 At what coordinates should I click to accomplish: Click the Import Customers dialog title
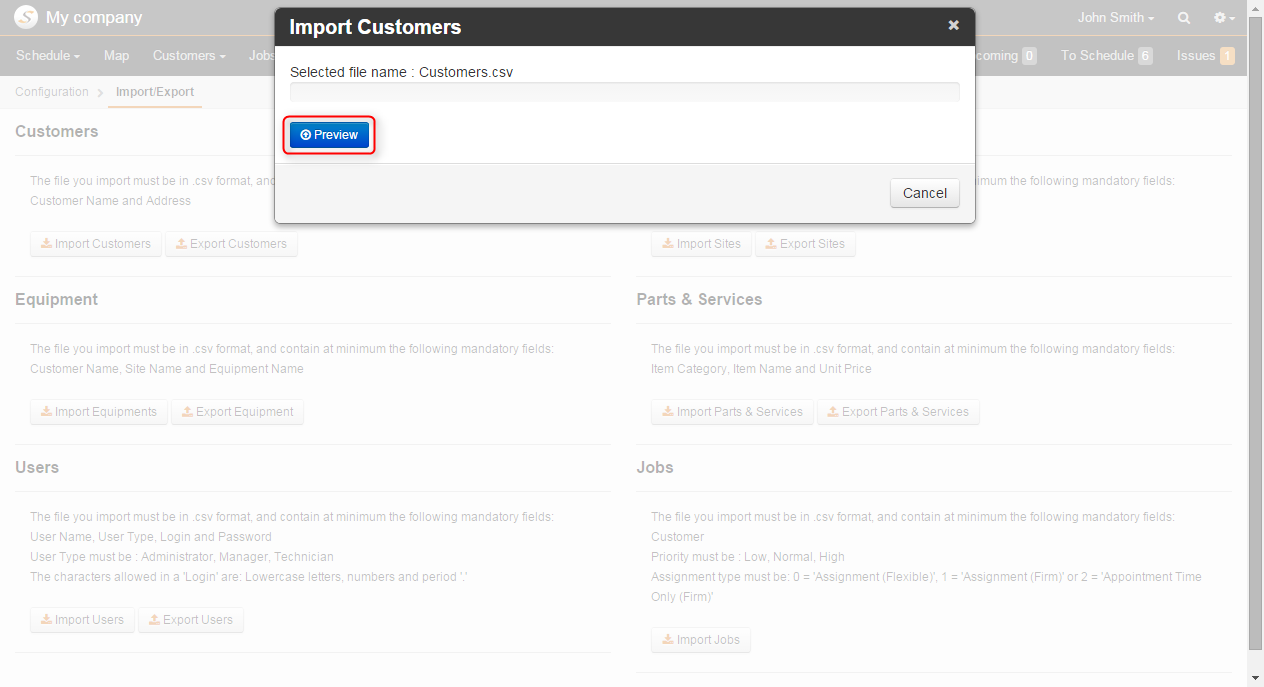pos(375,27)
